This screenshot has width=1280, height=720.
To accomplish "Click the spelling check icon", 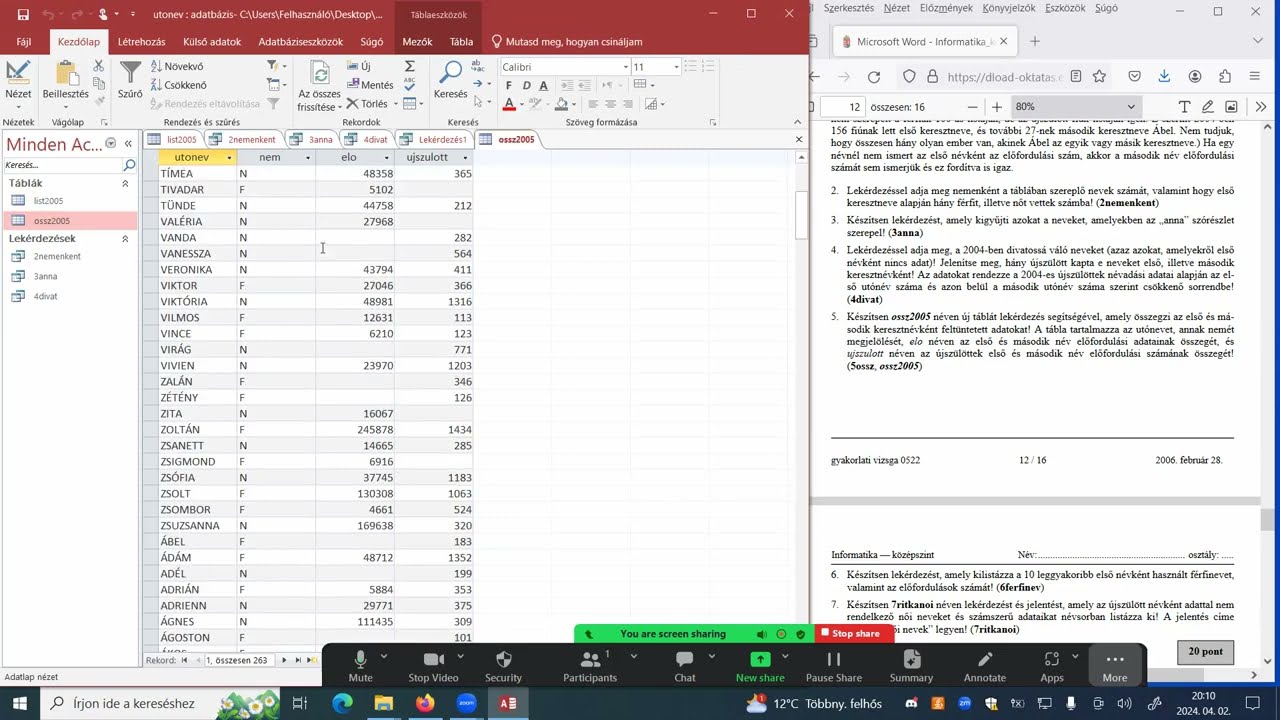I will [x=410, y=85].
